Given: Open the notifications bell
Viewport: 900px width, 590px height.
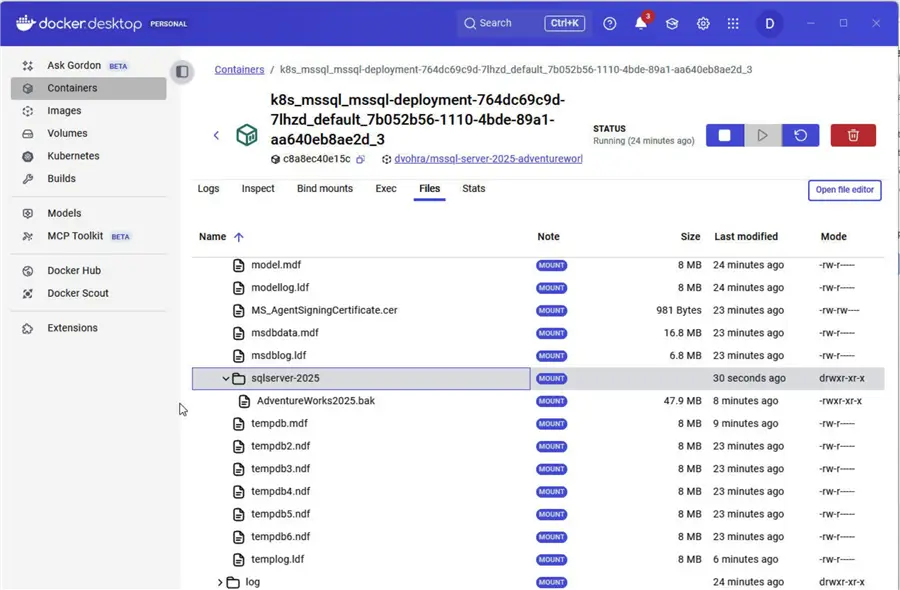Looking at the screenshot, I should click(x=641, y=24).
